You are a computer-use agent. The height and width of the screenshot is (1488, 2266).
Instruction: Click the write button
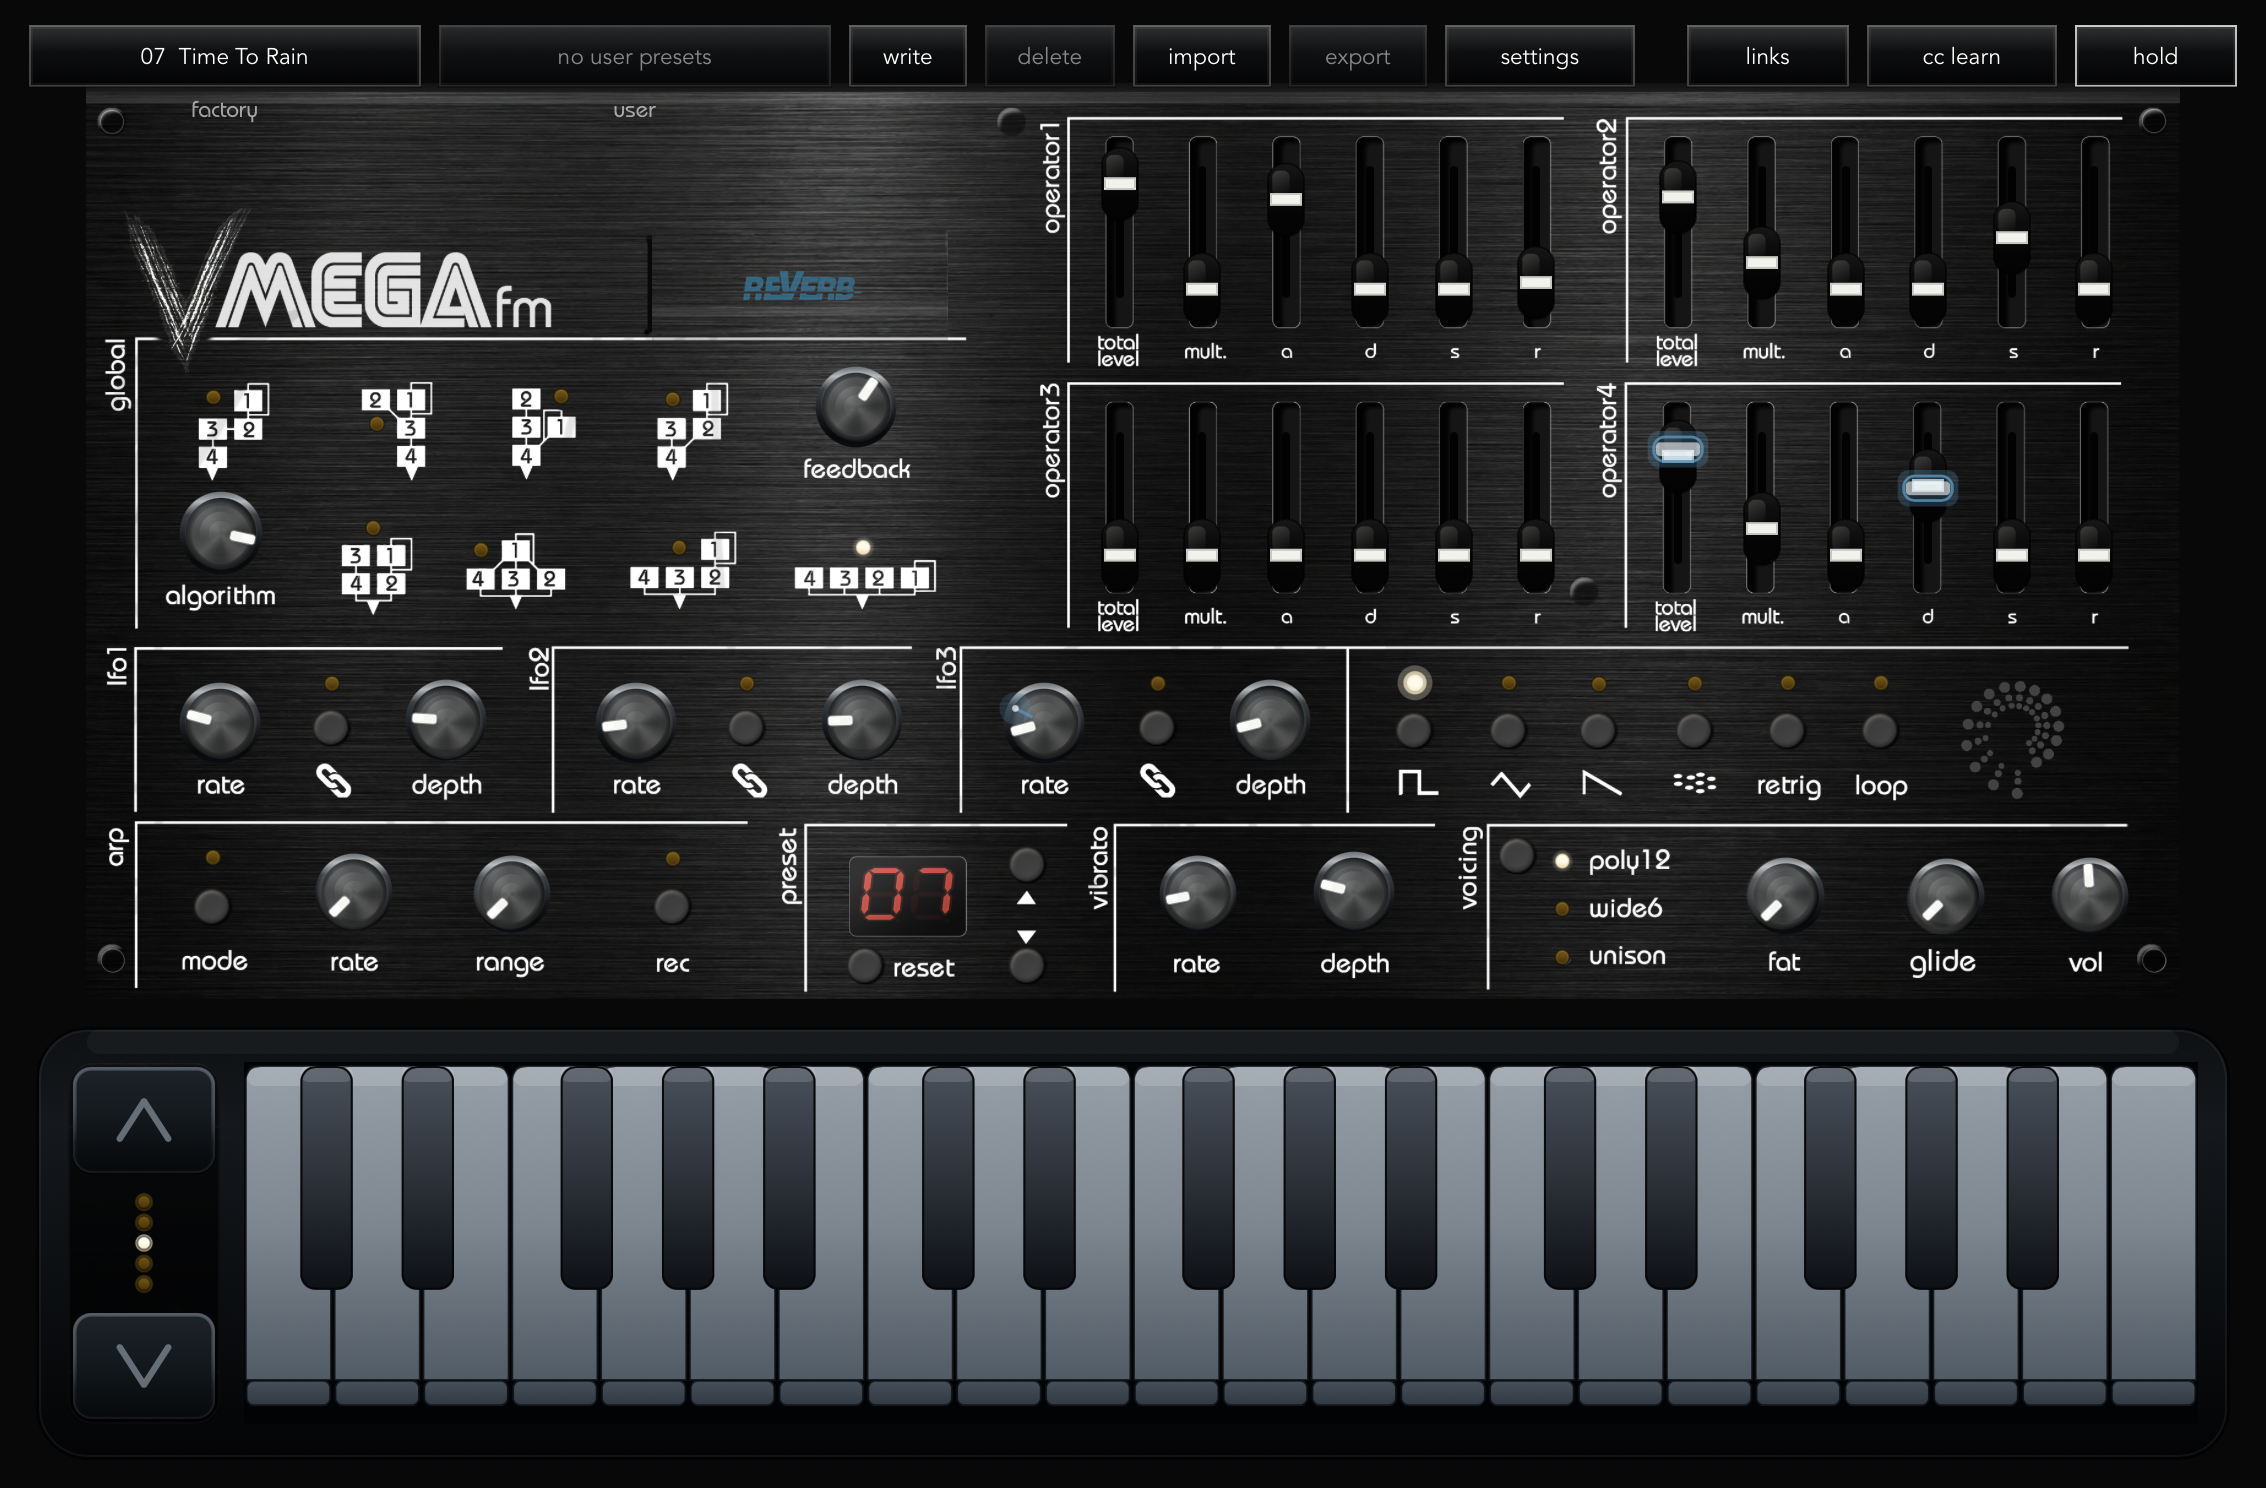908,56
